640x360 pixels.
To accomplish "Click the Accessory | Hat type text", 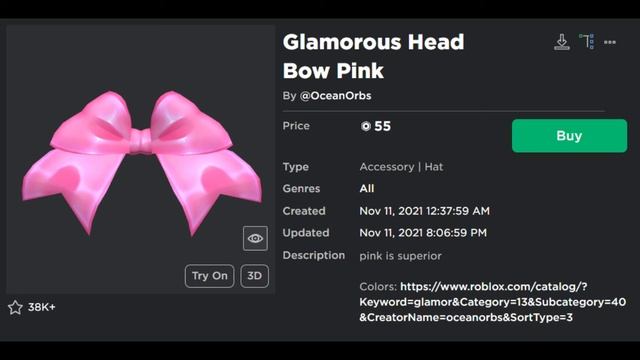I will (401, 167).
